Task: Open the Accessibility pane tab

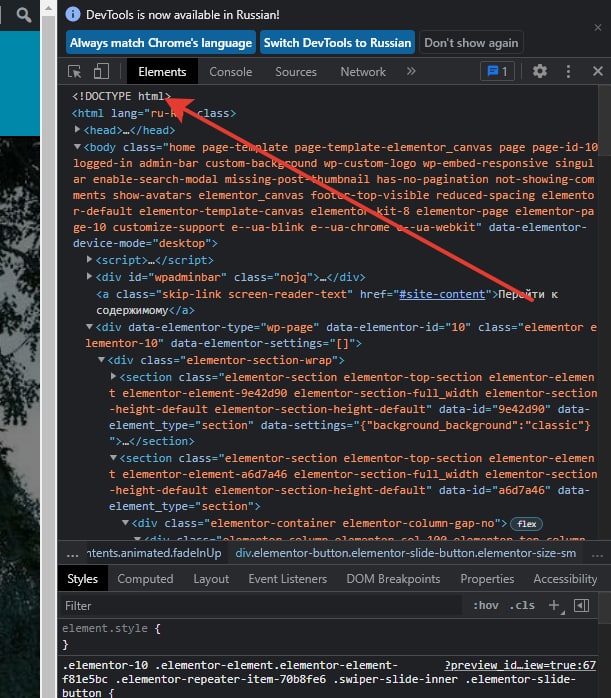Action: 565,579
